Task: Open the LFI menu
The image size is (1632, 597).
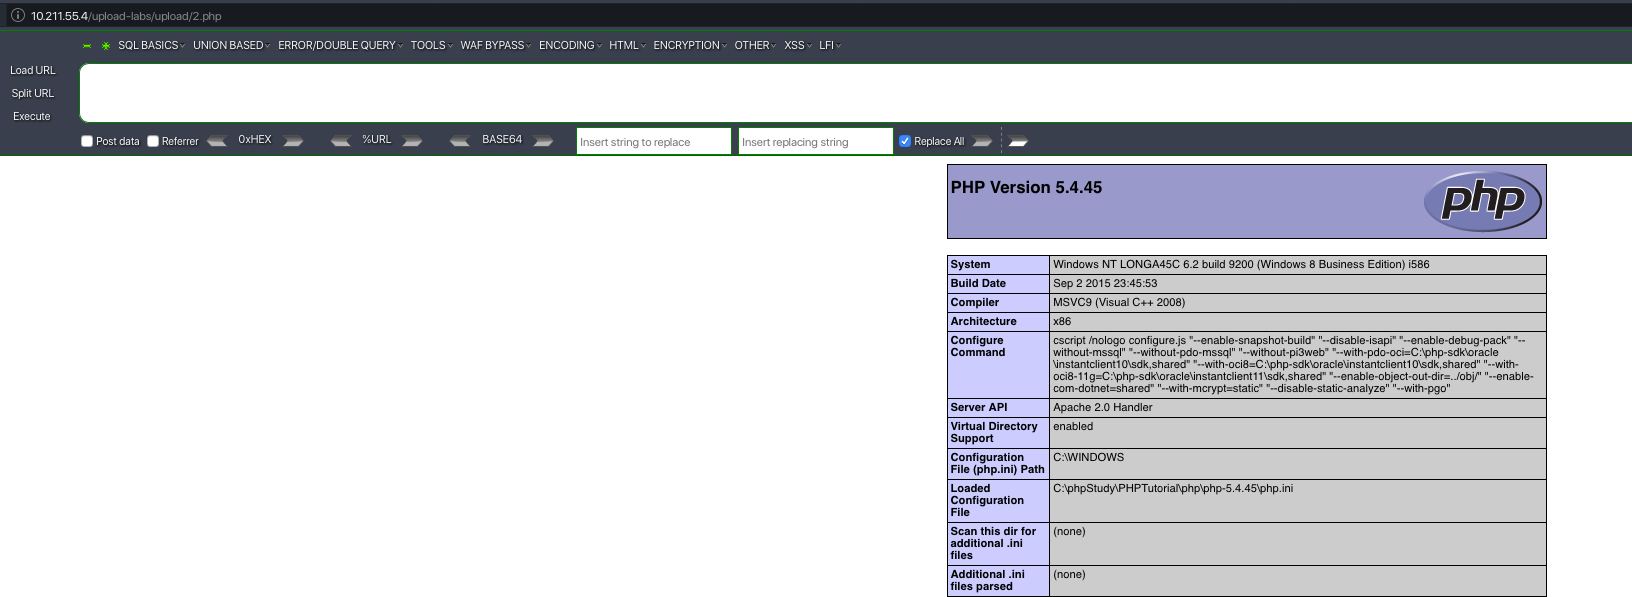Action: pos(830,45)
